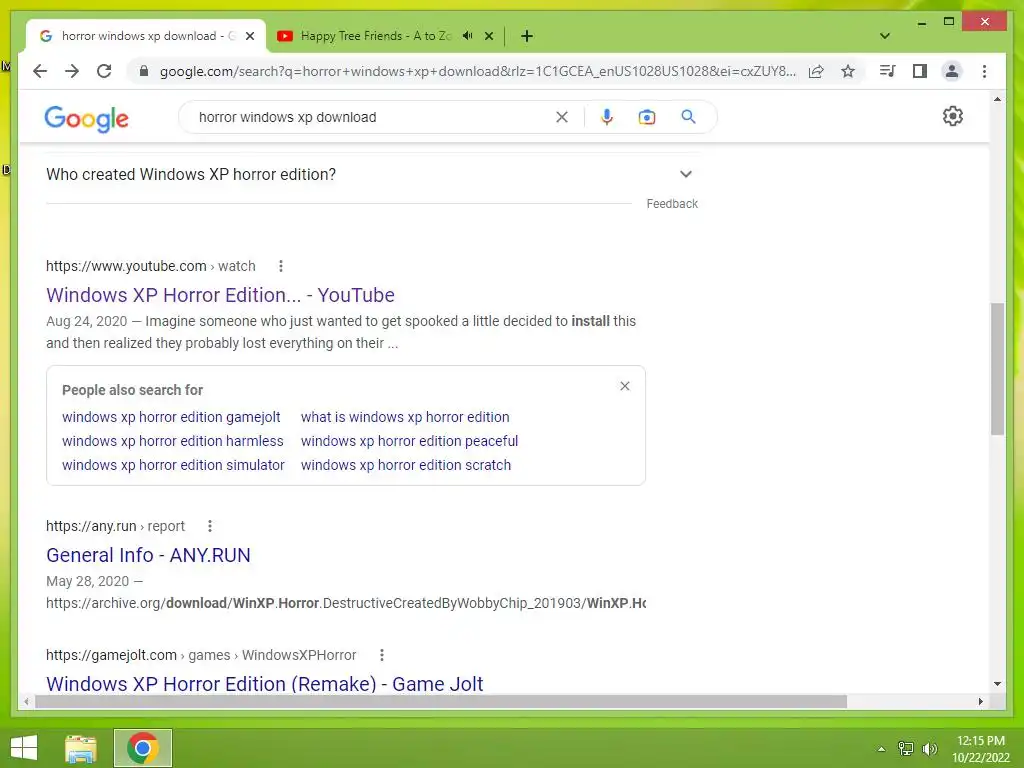Open the Windows Start menu

[x=24, y=748]
